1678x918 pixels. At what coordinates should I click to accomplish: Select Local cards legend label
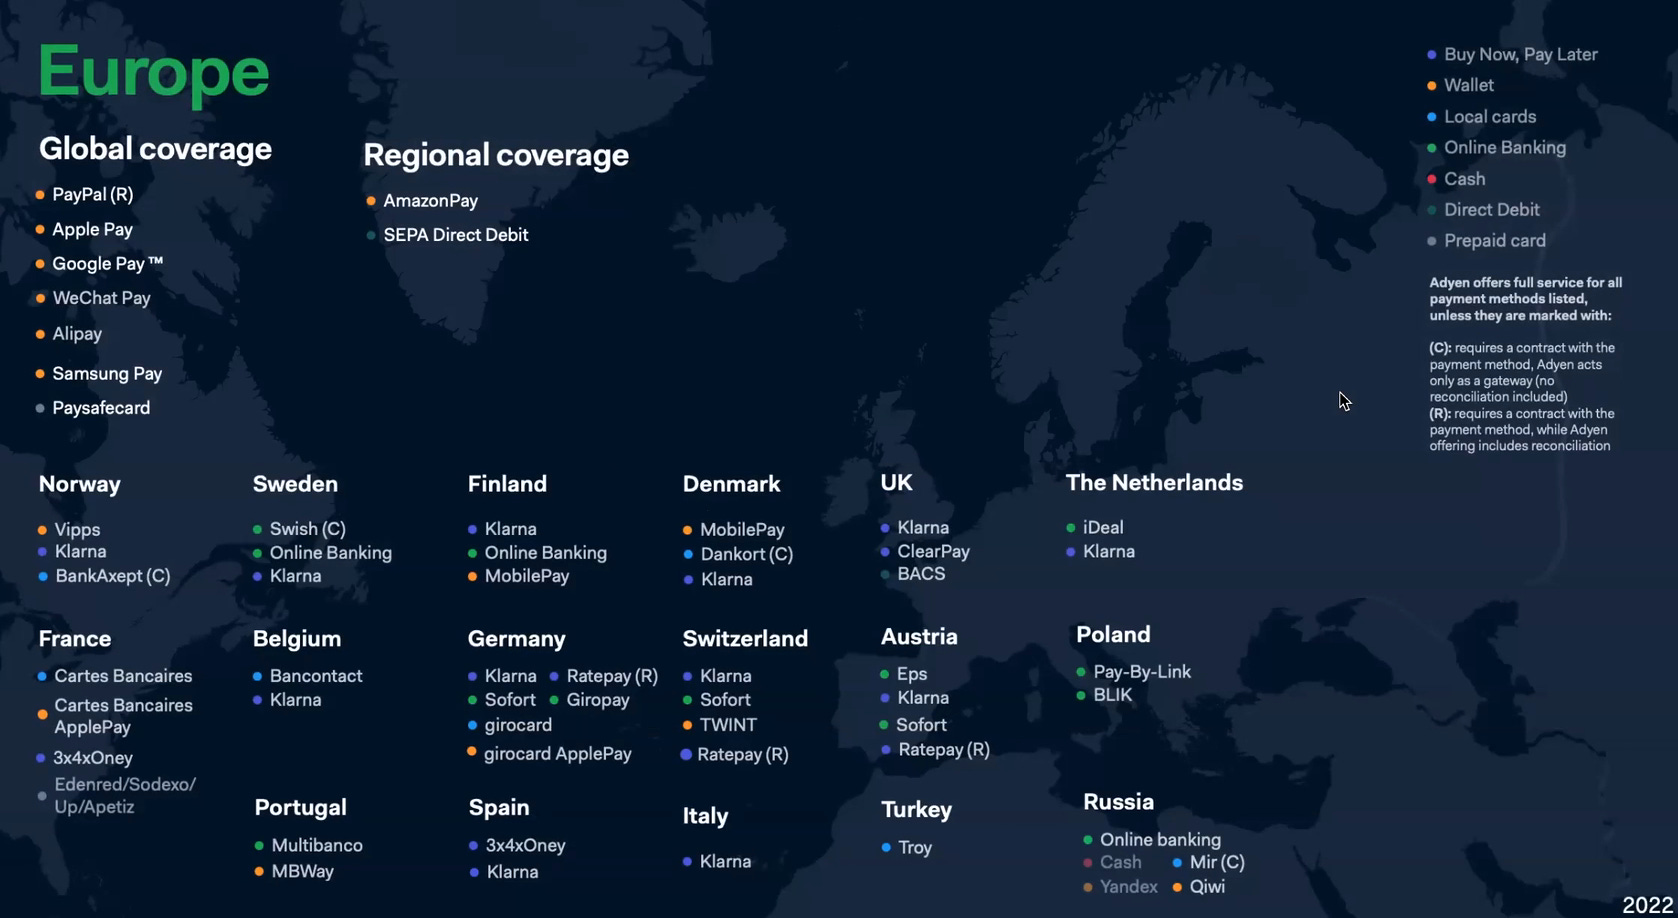(1490, 117)
